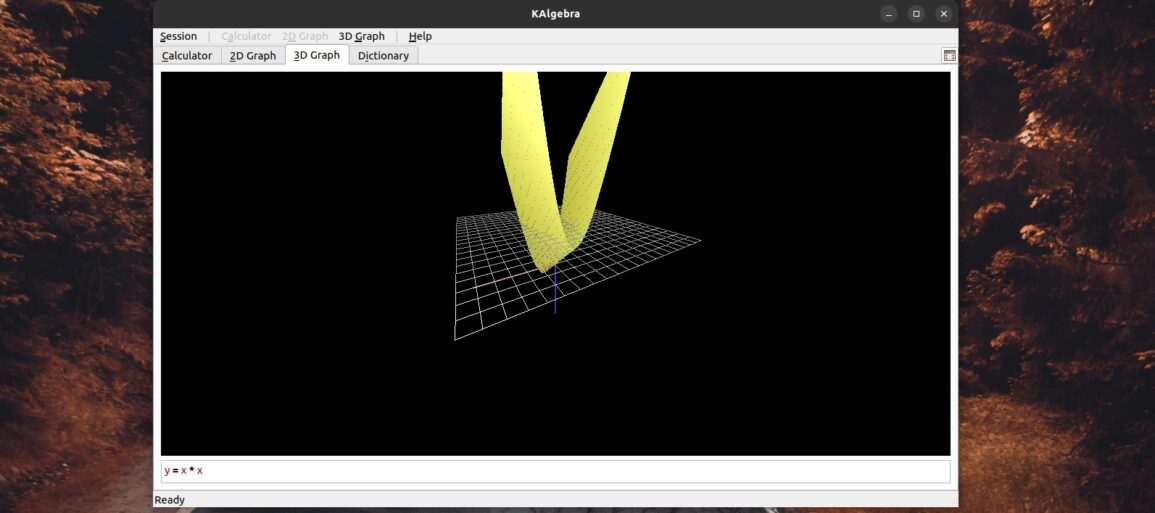The height and width of the screenshot is (513, 1155).
Task: Click the Ready status bar text
Action: [169, 500]
